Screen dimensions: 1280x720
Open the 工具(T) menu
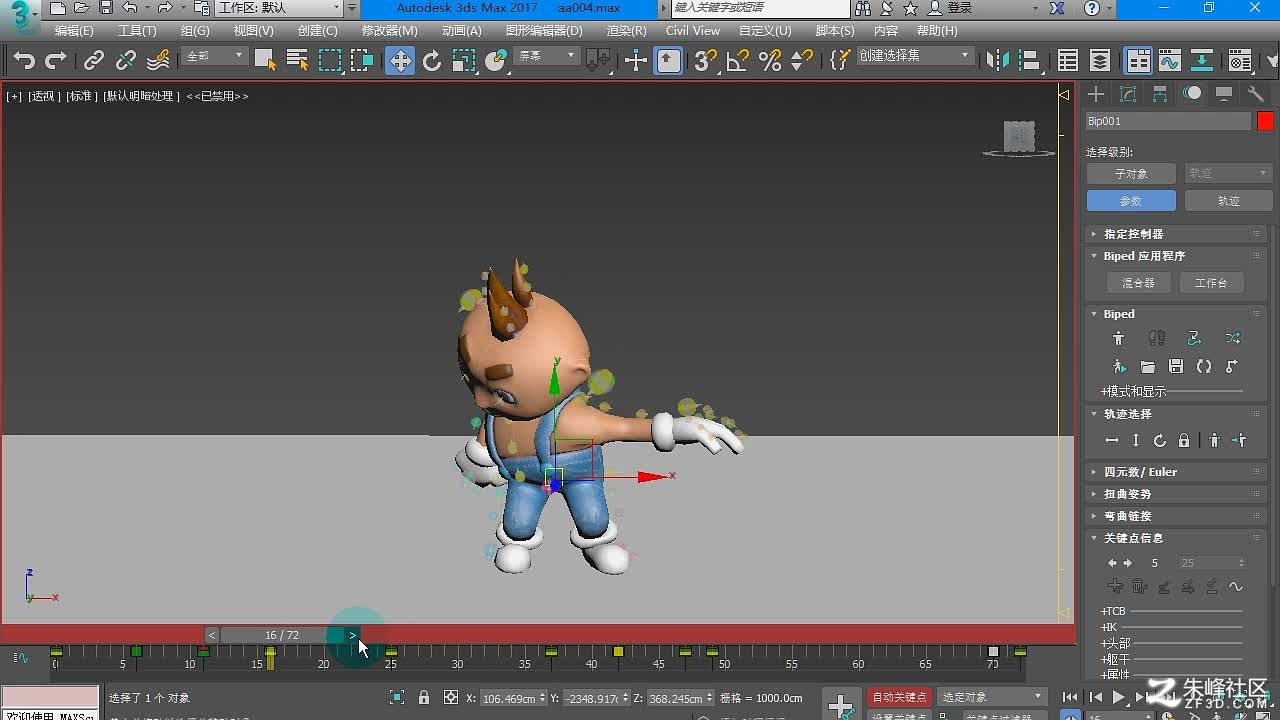tap(137, 31)
